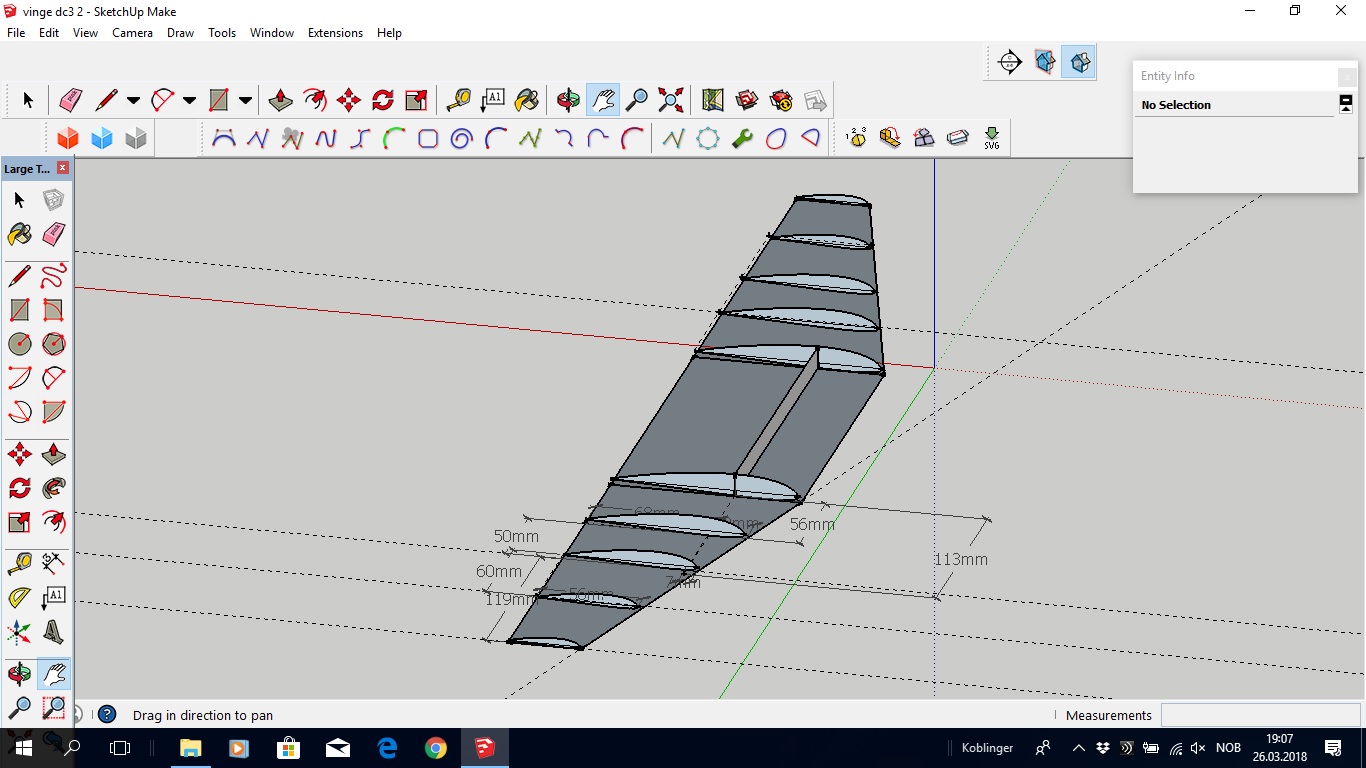Toggle the Windows volume mute icon

coord(1198,748)
